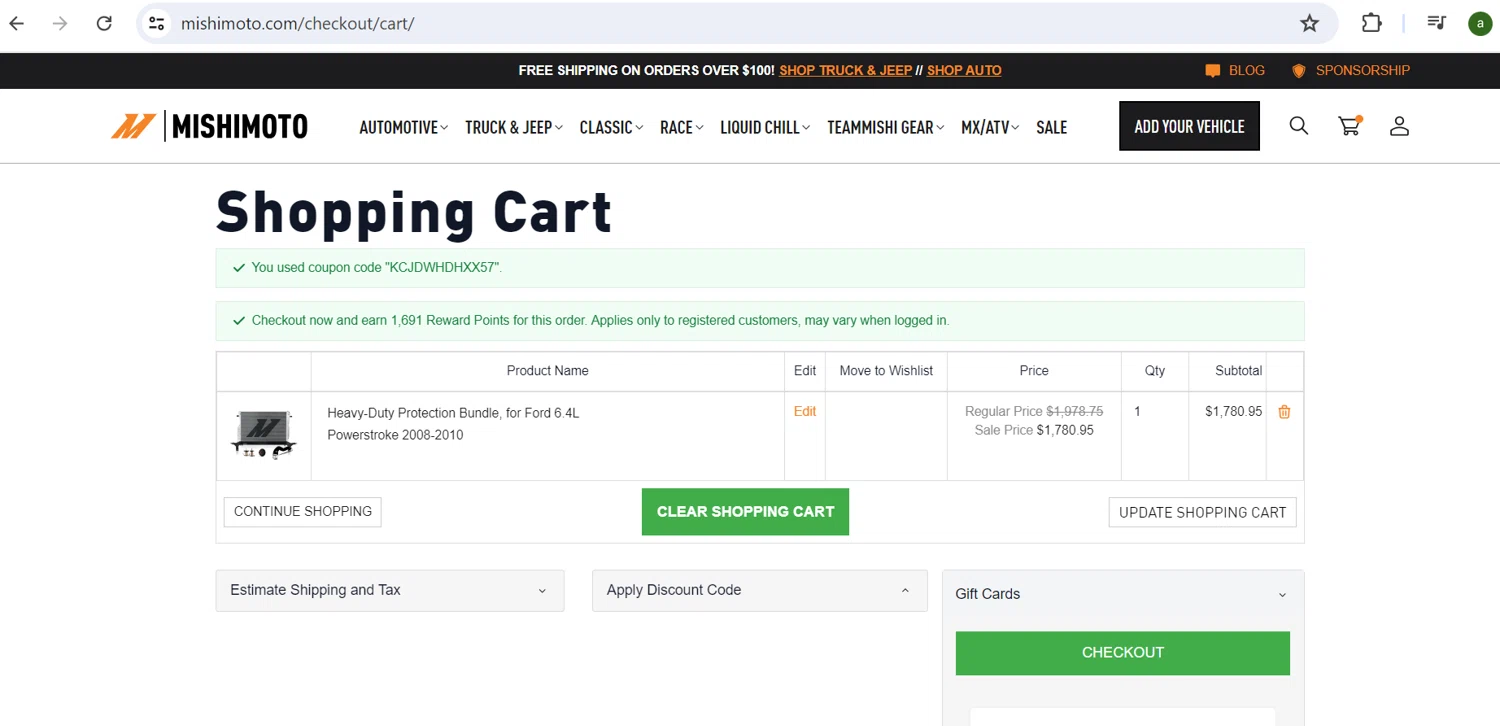Expand the MX/ATV menu

pyautogui.click(x=990, y=127)
